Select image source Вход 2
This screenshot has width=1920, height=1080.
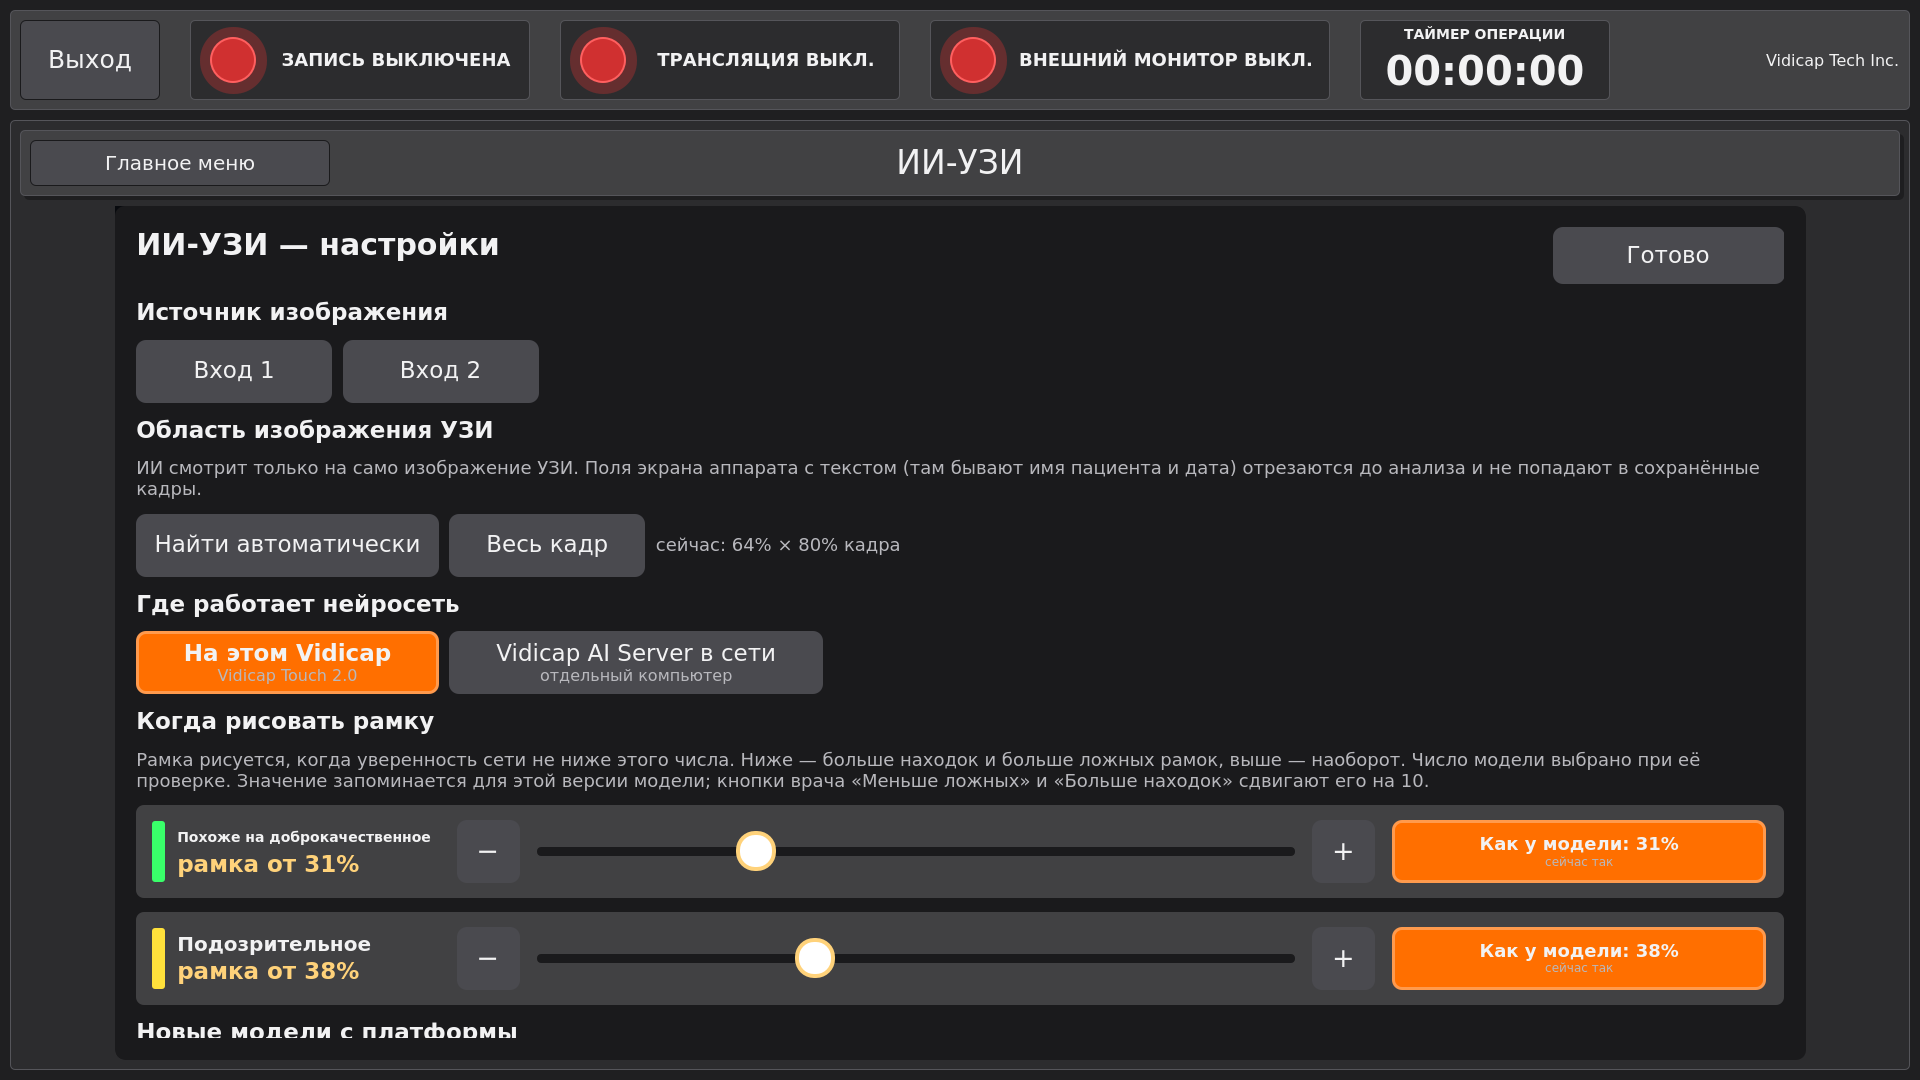(x=441, y=371)
